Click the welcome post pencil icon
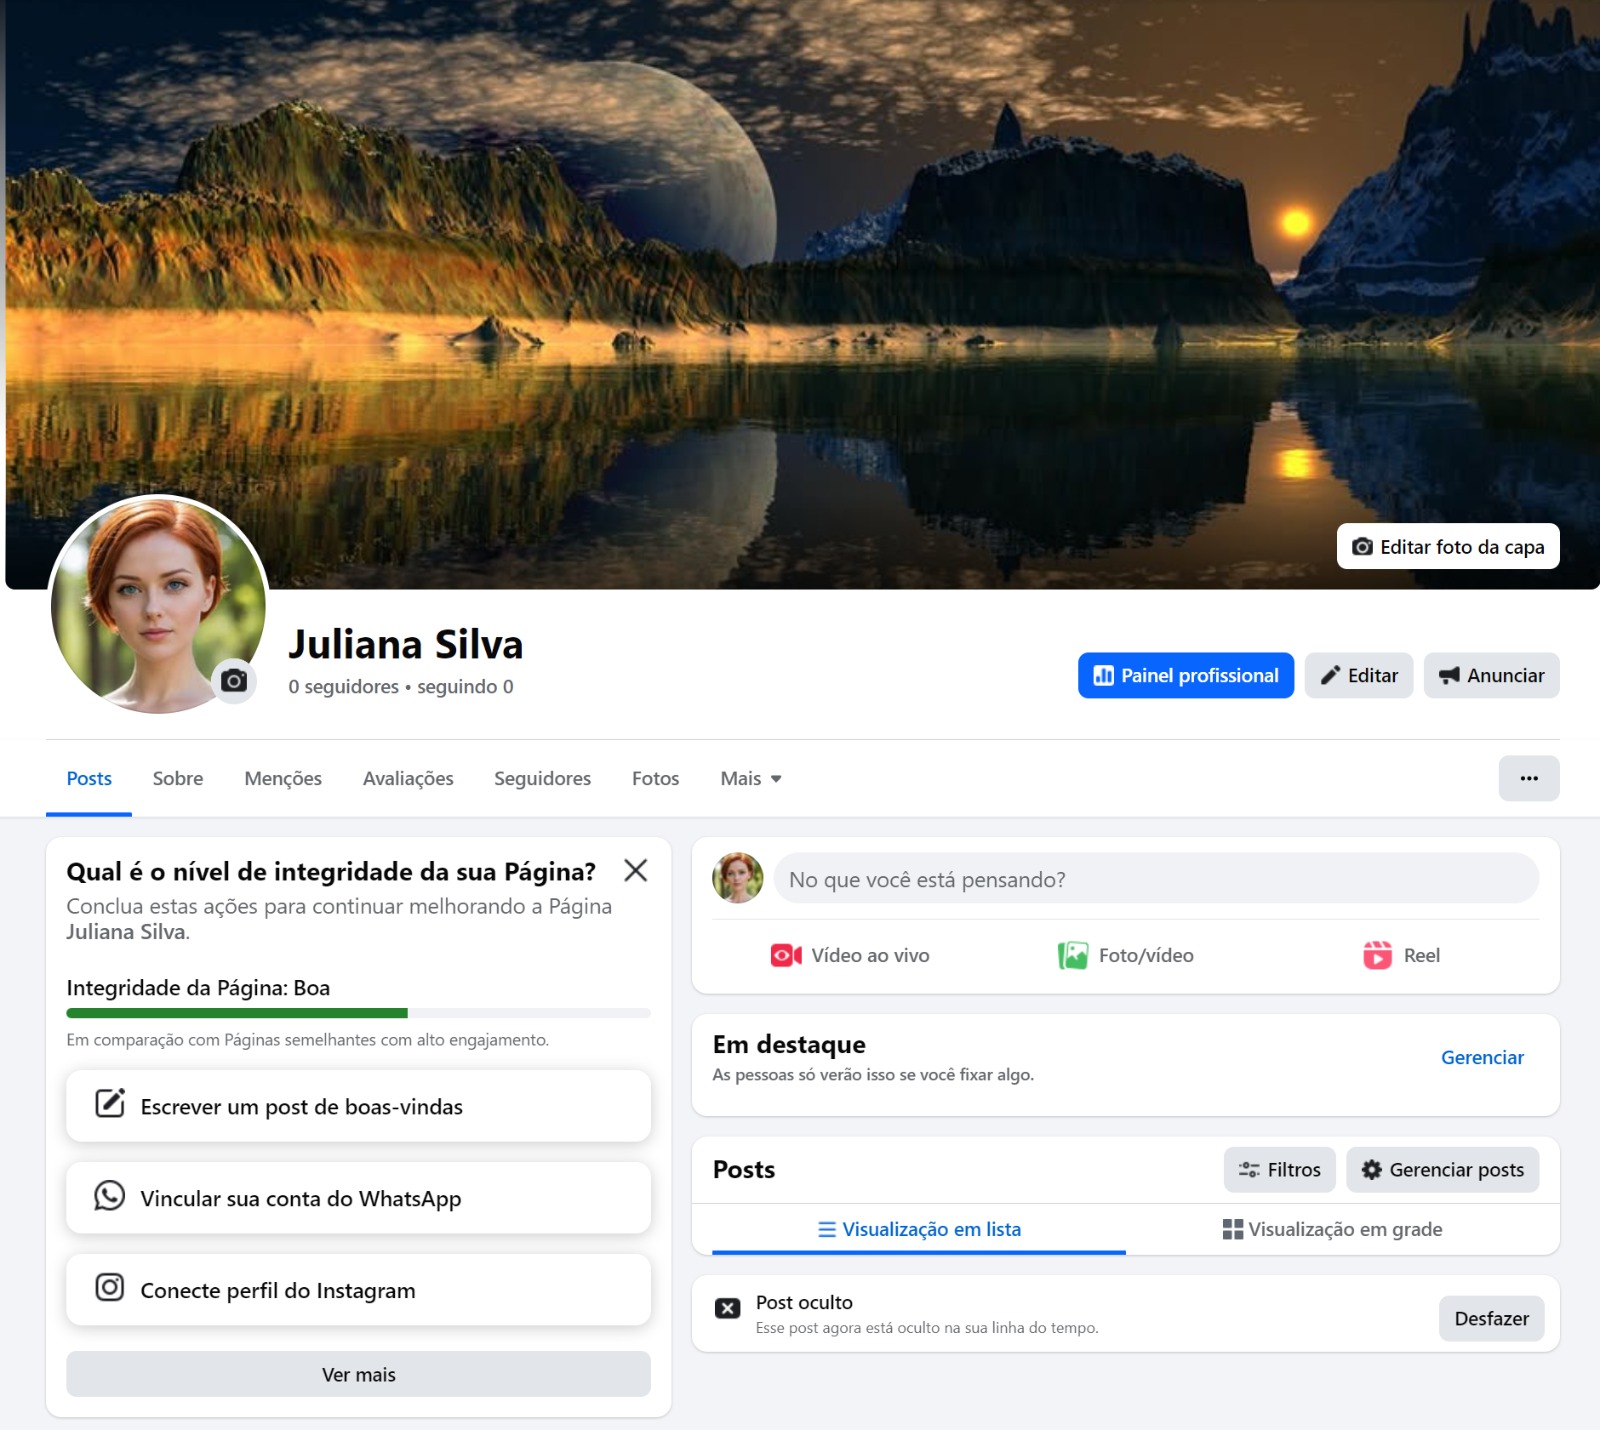 (109, 1104)
